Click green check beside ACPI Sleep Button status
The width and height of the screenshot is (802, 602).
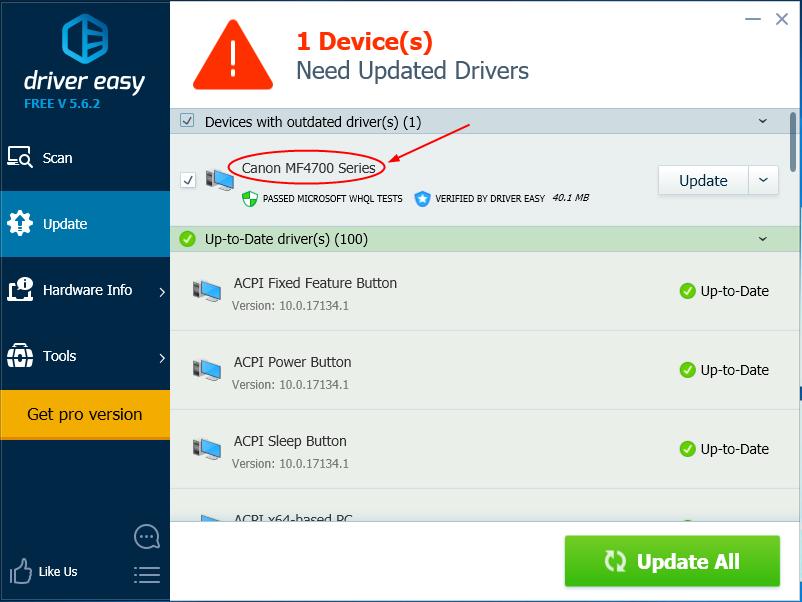(x=687, y=449)
